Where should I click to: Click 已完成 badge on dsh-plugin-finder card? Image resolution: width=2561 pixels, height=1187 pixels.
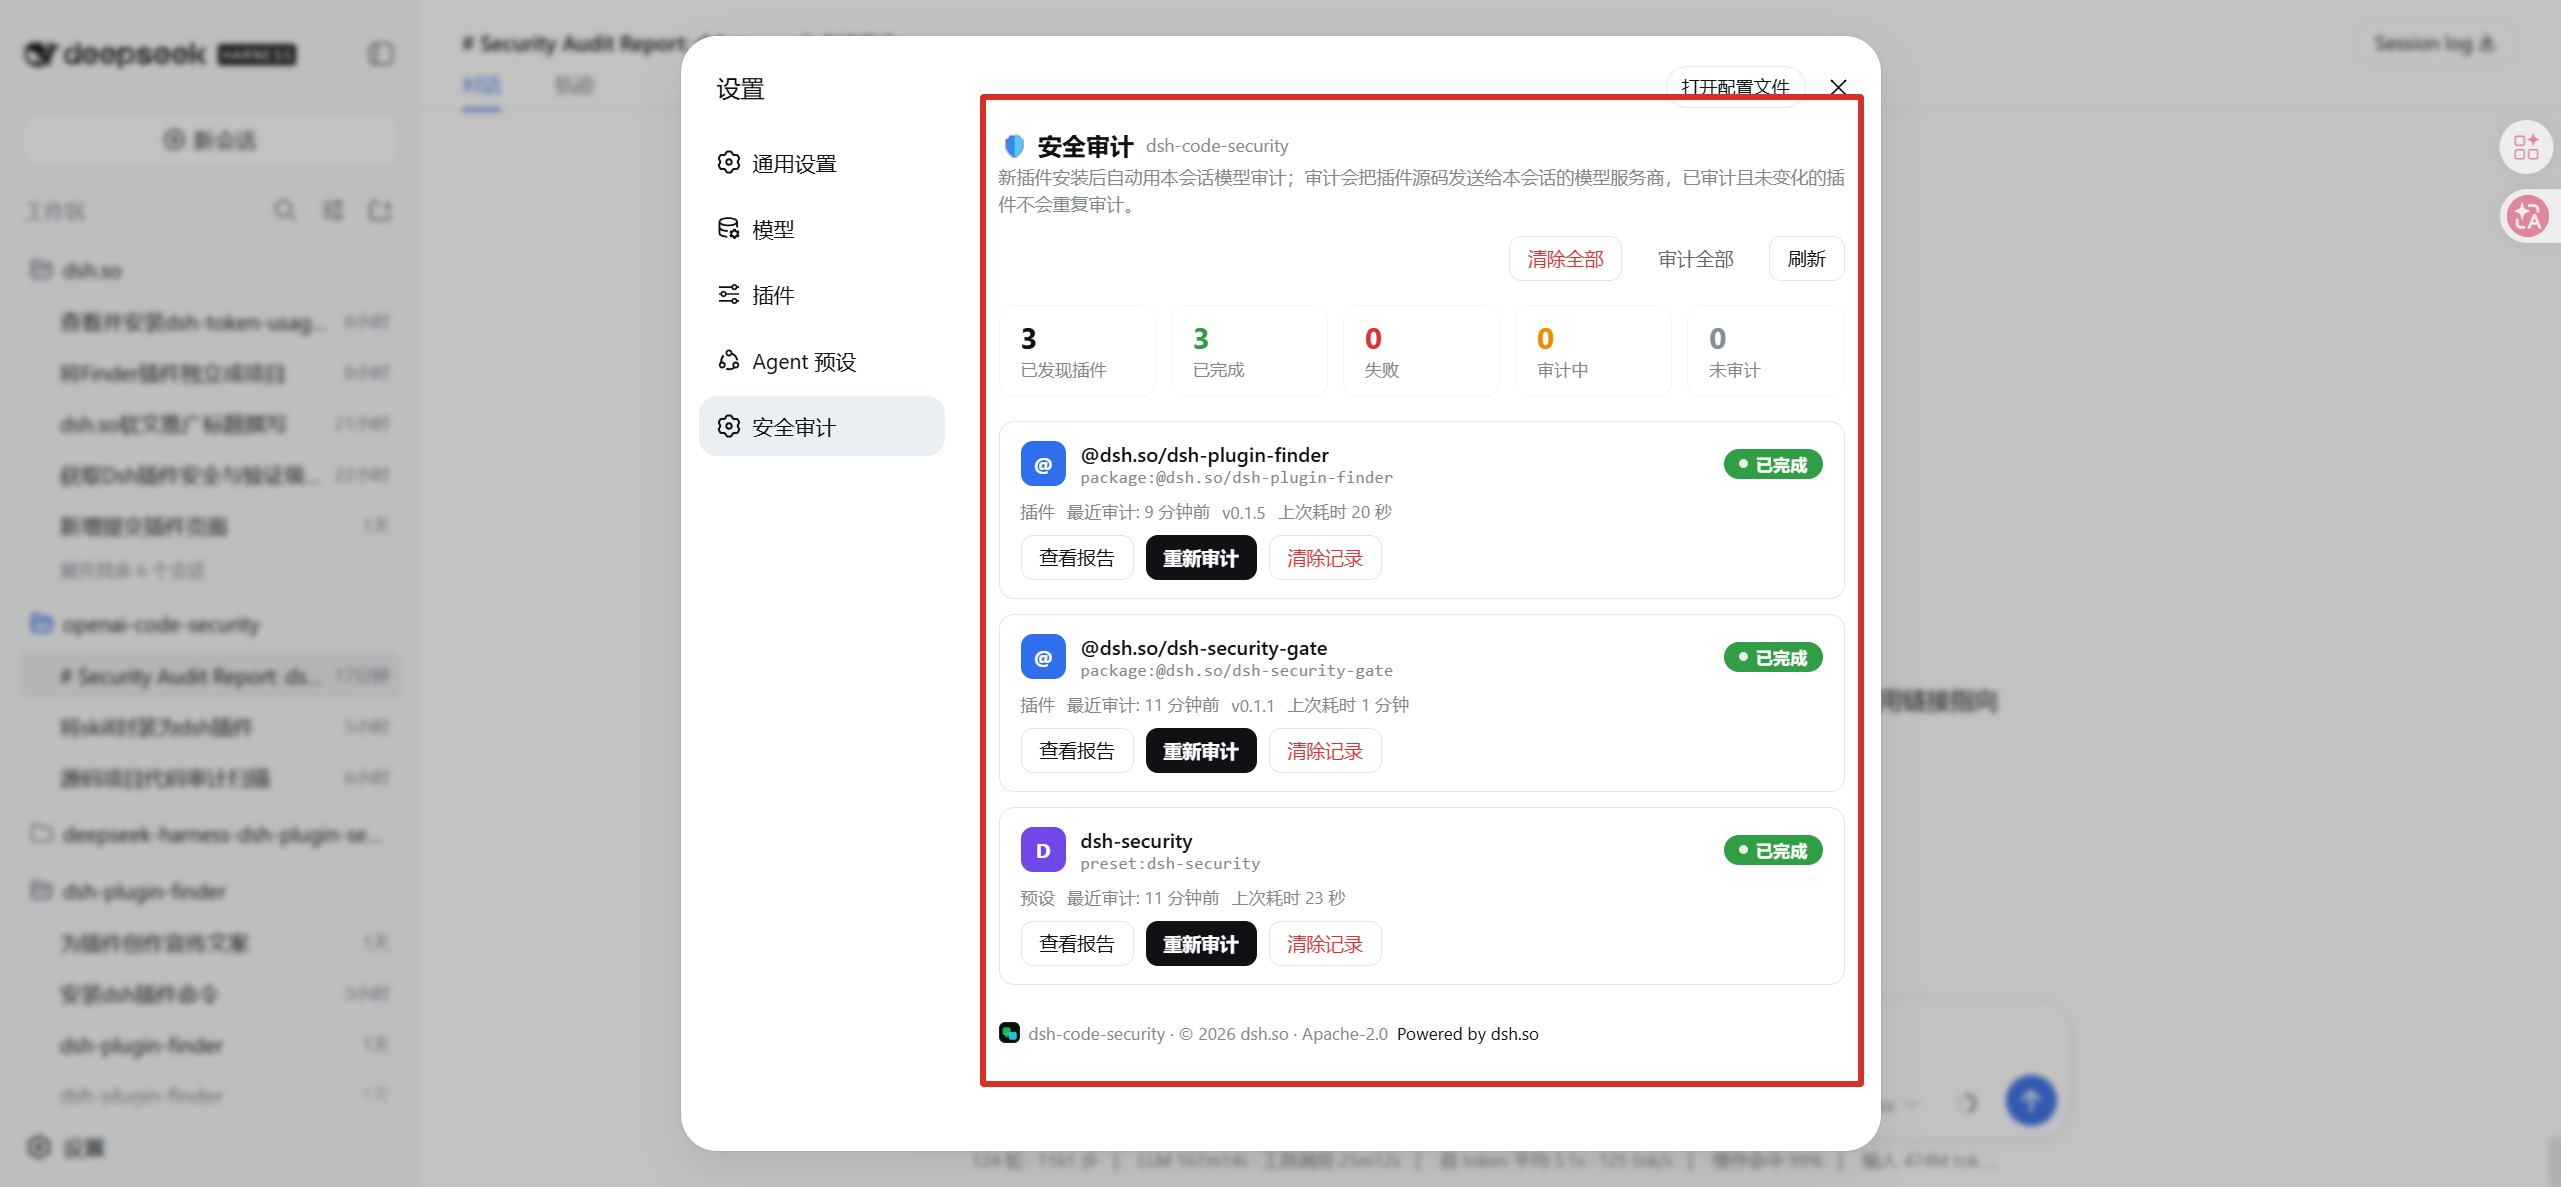pyautogui.click(x=1773, y=465)
